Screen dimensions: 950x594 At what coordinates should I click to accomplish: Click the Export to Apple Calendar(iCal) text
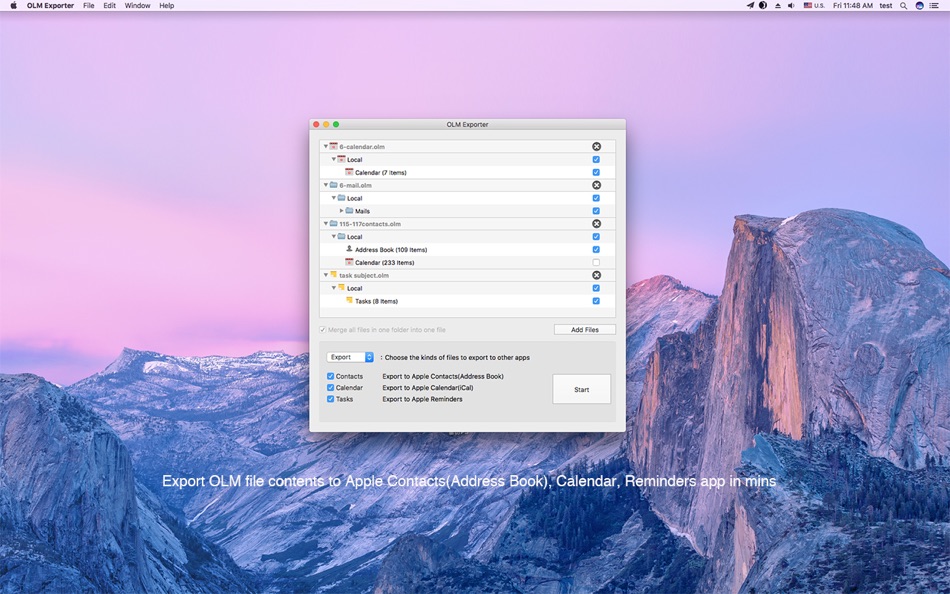pos(428,387)
